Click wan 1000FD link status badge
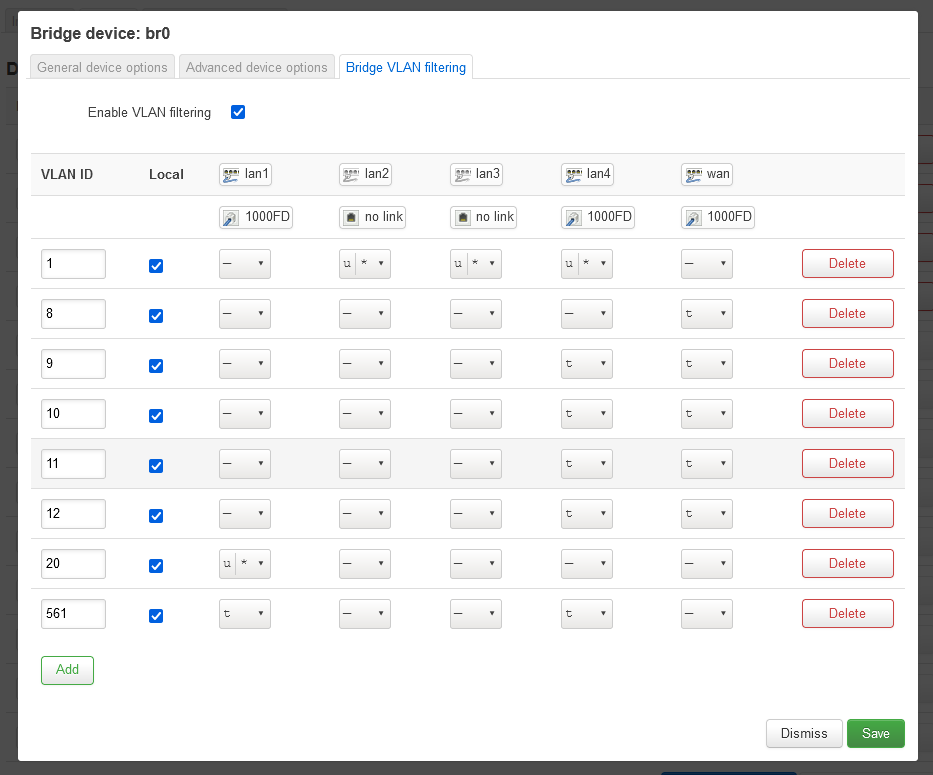The image size is (933, 775). pos(717,217)
